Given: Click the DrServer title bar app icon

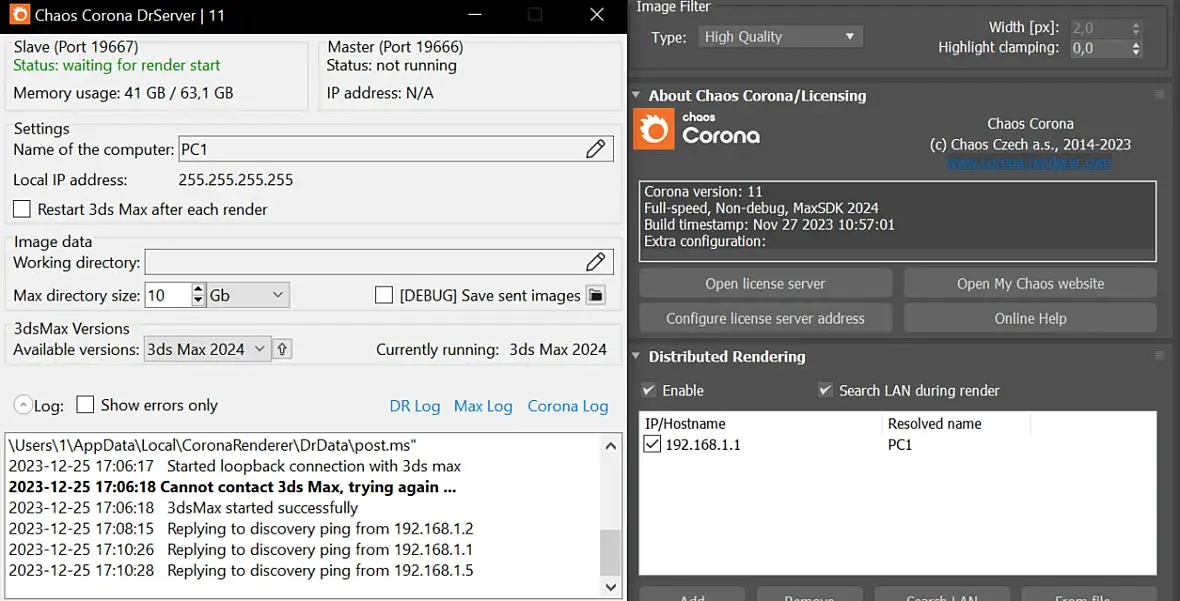Looking at the screenshot, I should click(x=18, y=15).
